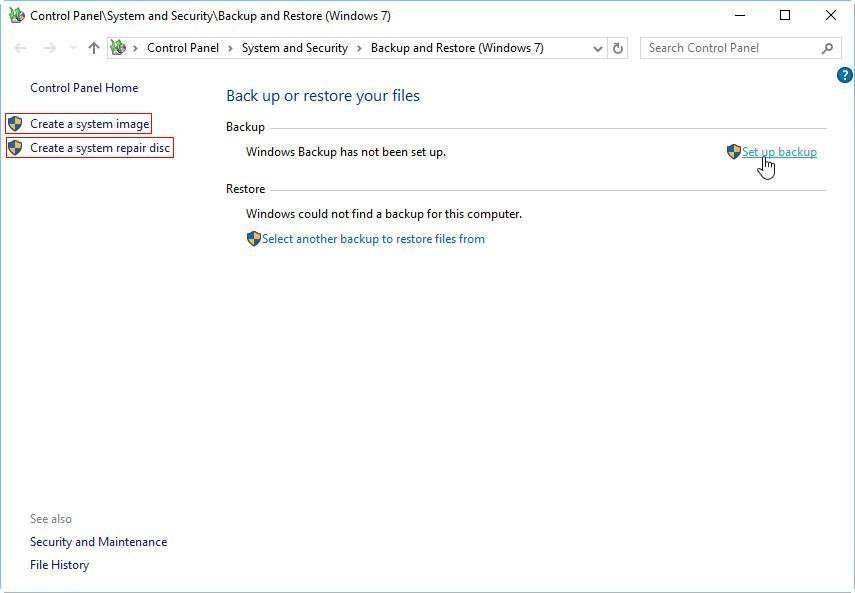
Task: Focus the Search Control Panel field
Action: [740, 48]
